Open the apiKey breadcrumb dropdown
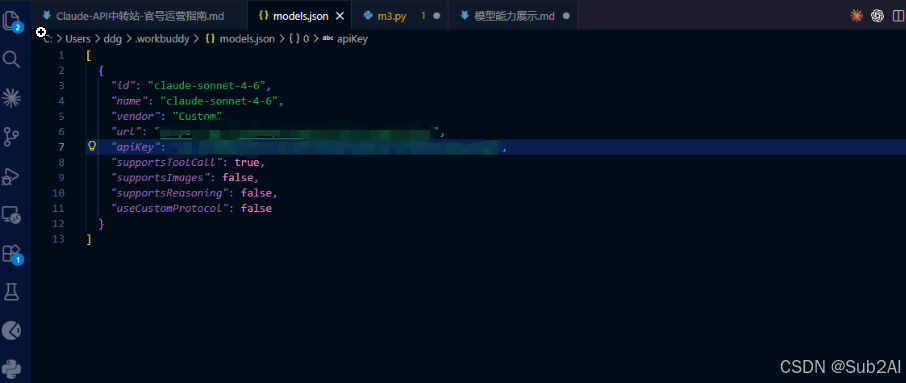The image size is (906, 383). pos(346,39)
